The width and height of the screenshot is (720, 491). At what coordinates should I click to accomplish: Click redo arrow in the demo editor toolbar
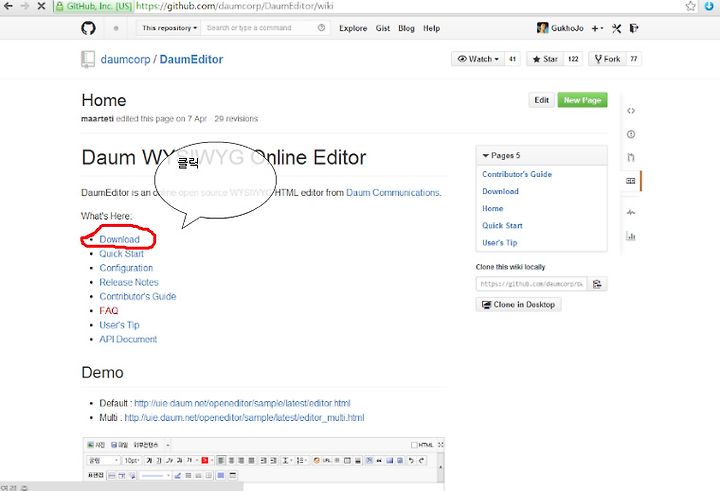coord(421,460)
